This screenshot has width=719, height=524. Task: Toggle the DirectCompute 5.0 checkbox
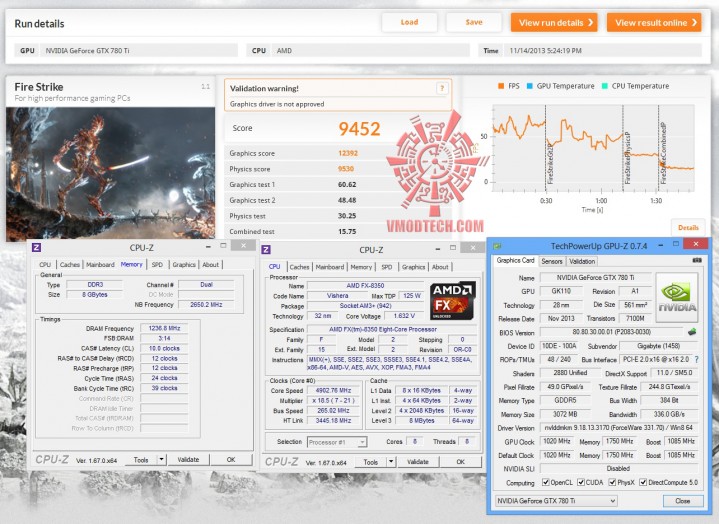643,482
